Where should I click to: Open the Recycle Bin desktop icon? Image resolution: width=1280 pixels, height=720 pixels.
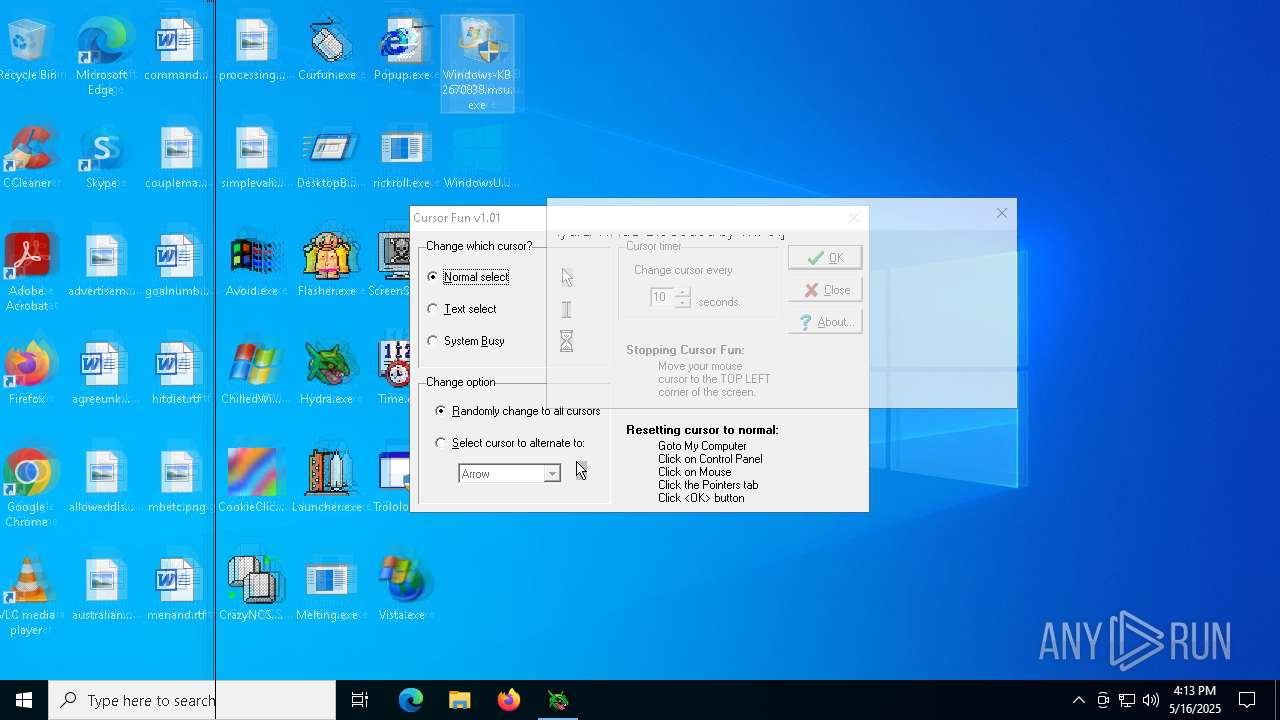[x=28, y=50]
